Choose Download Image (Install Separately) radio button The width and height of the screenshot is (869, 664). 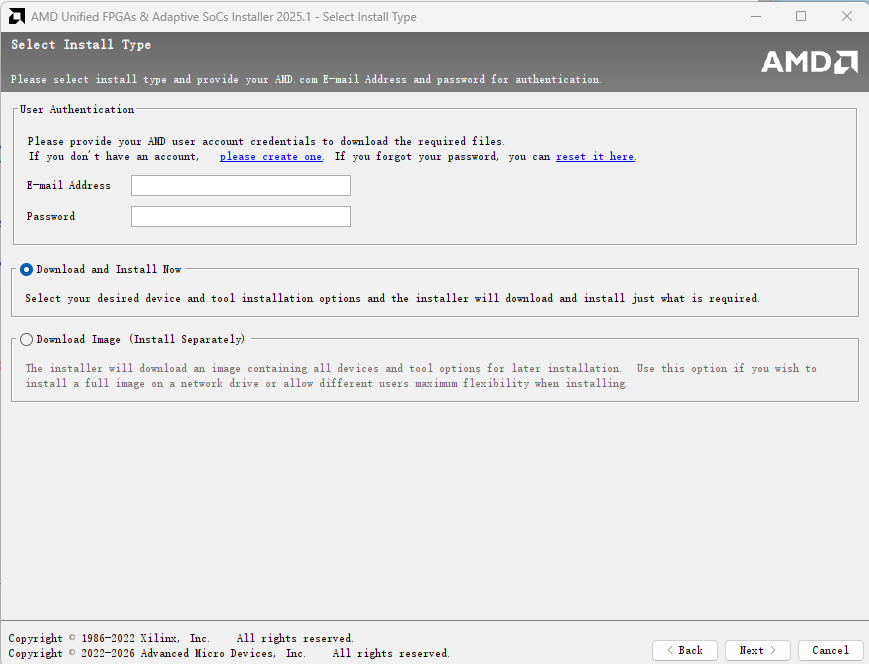point(27,339)
